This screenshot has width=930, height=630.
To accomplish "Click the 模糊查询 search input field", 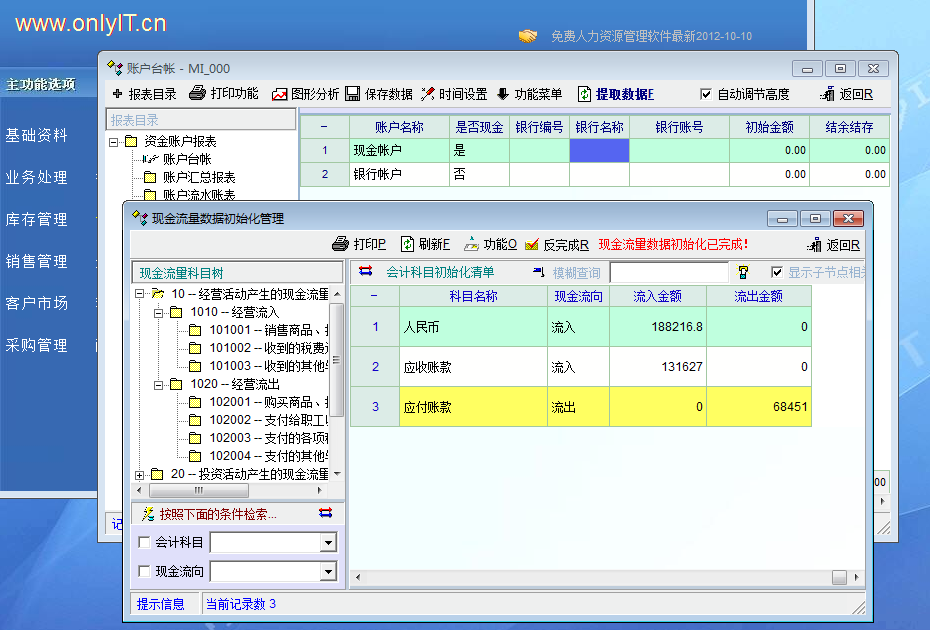I will (669, 272).
